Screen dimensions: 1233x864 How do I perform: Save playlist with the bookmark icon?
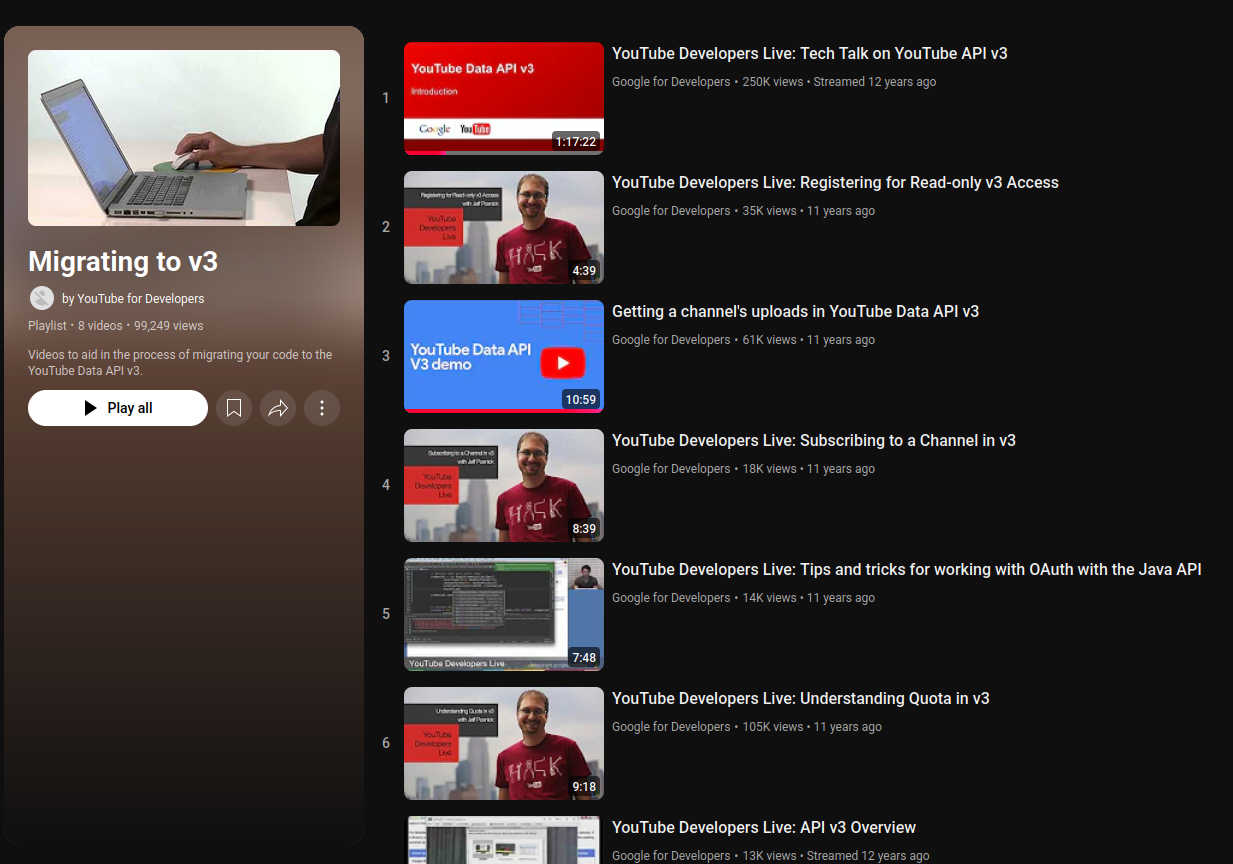click(234, 408)
